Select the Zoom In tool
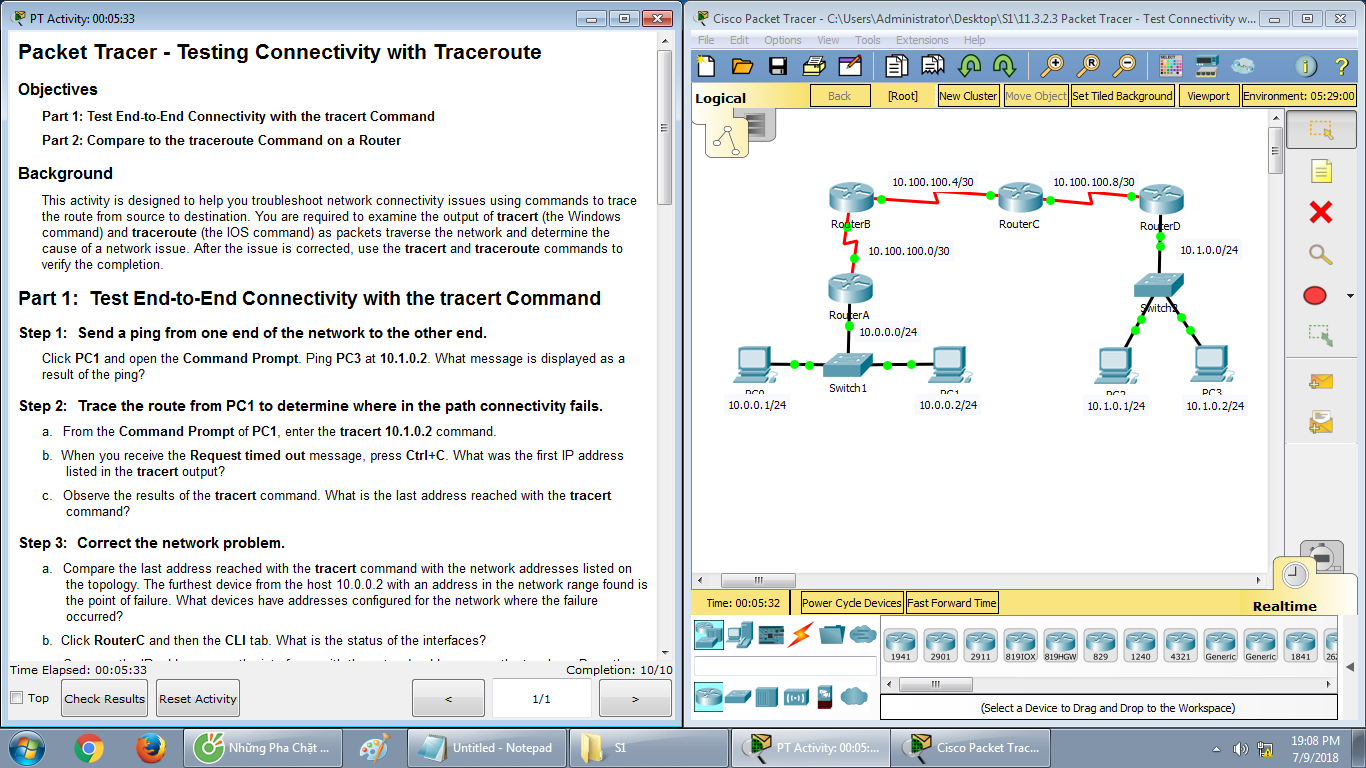The image size is (1366, 768). tap(1052, 66)
